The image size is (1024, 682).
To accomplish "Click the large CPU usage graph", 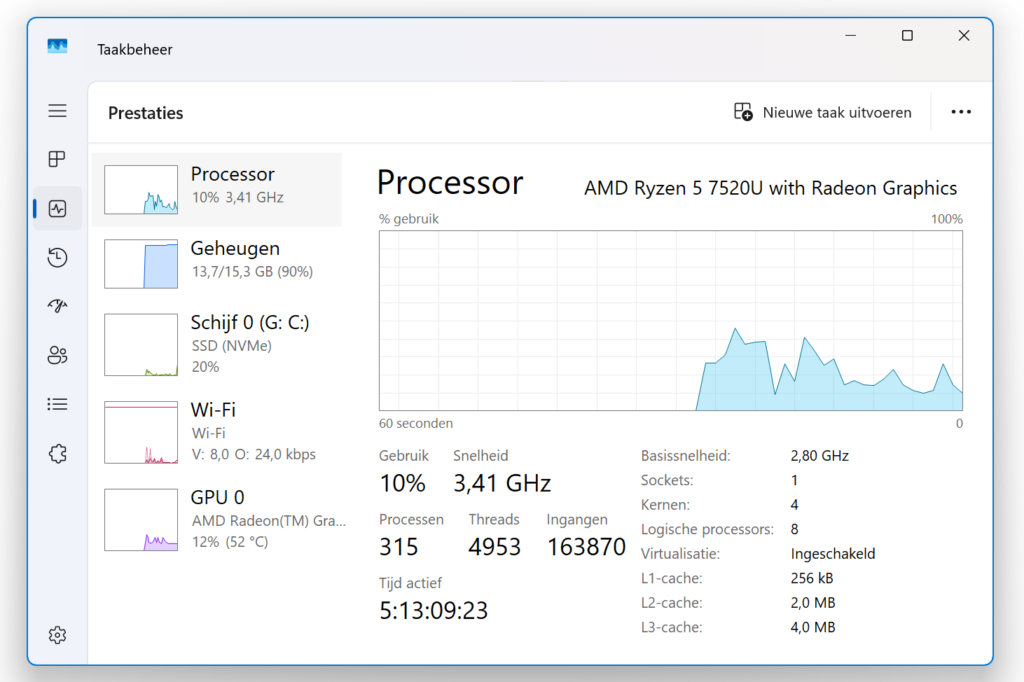I will pos(671,321).
